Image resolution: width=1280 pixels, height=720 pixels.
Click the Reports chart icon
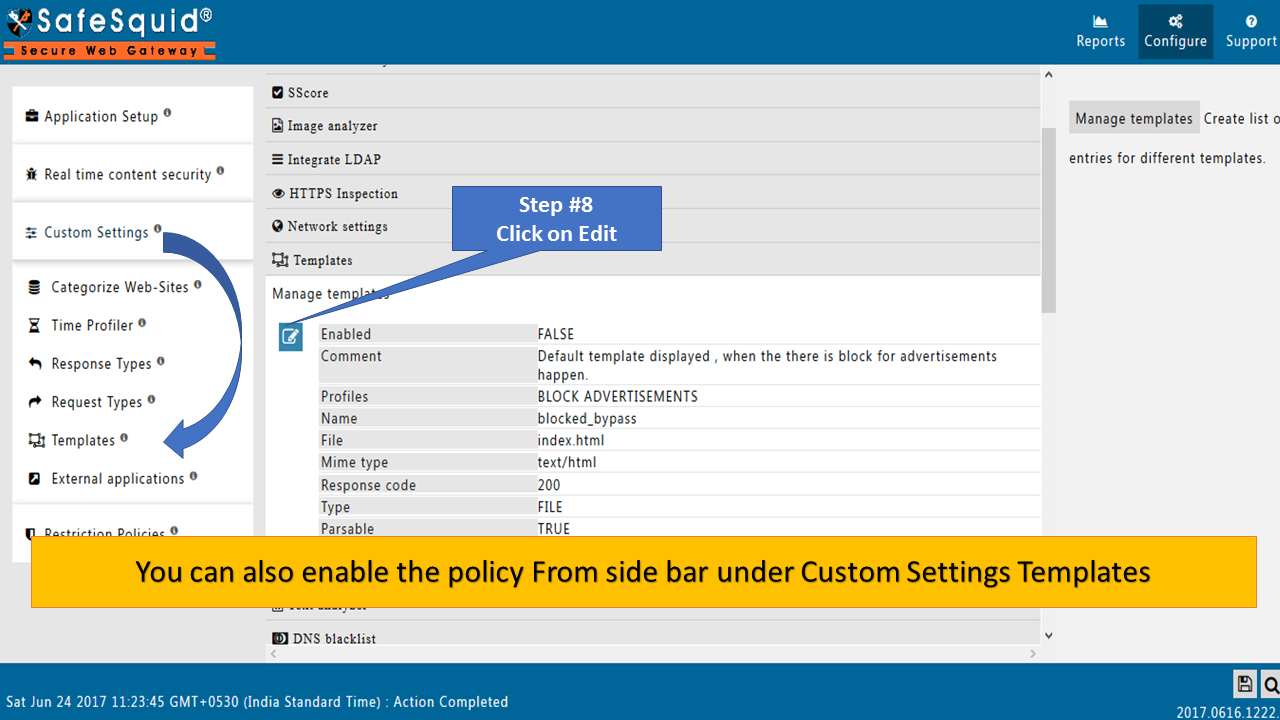1100,20
